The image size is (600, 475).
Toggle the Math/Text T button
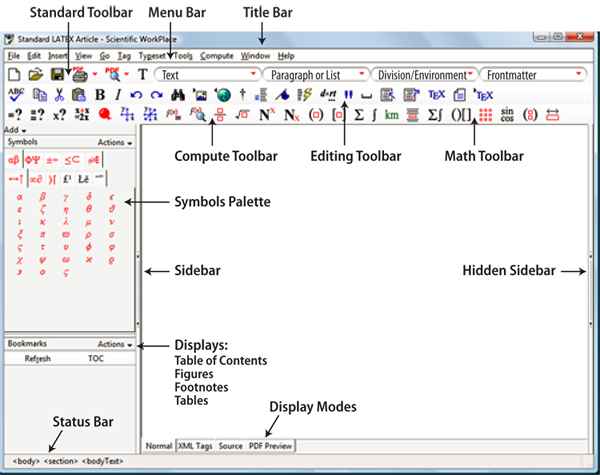(142, 75)
